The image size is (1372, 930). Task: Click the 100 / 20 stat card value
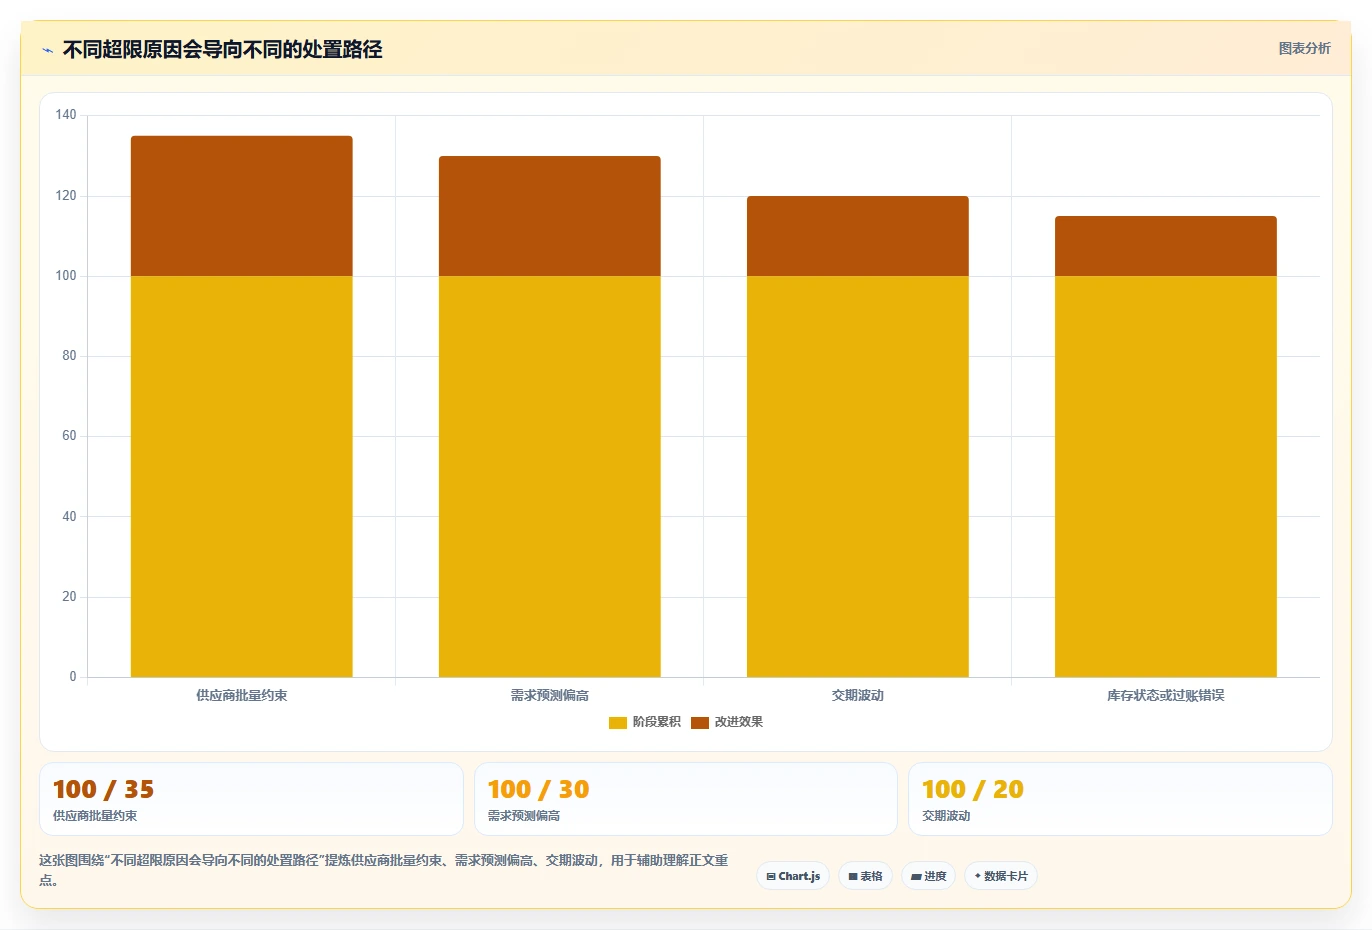973,789
